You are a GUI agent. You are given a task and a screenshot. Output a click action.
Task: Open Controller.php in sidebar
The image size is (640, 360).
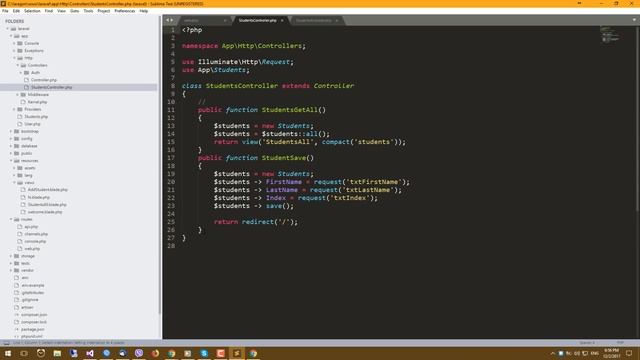[x=44, y=80]
